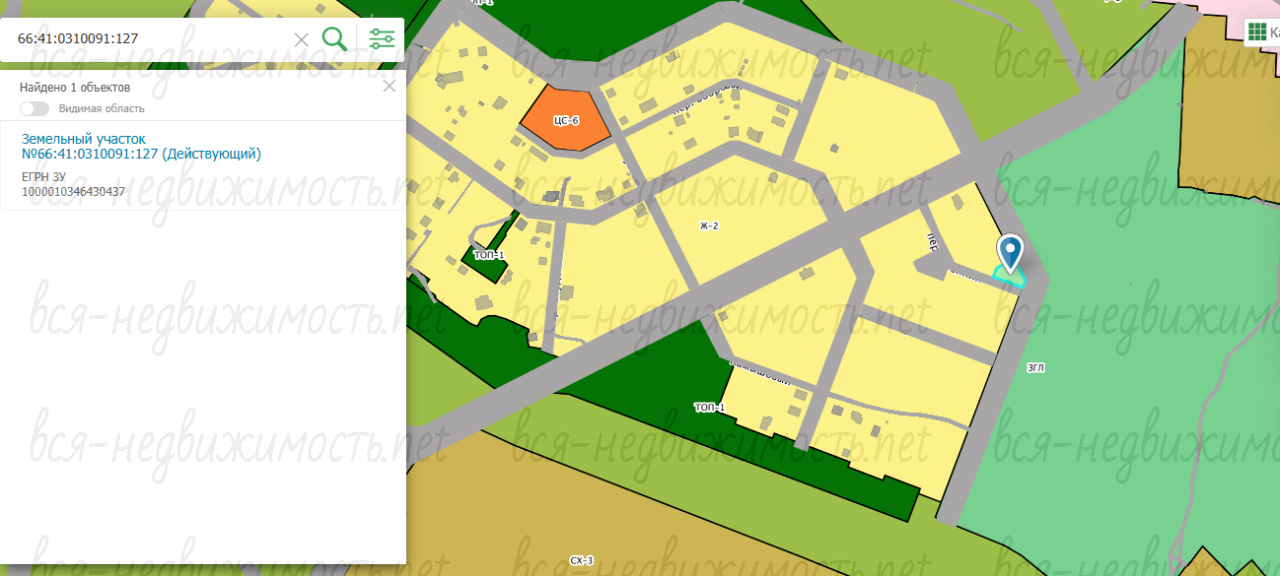Click the Найдено 1 объектов header
The width and height of the screenshot is (1280, 576).
(75, 87)
